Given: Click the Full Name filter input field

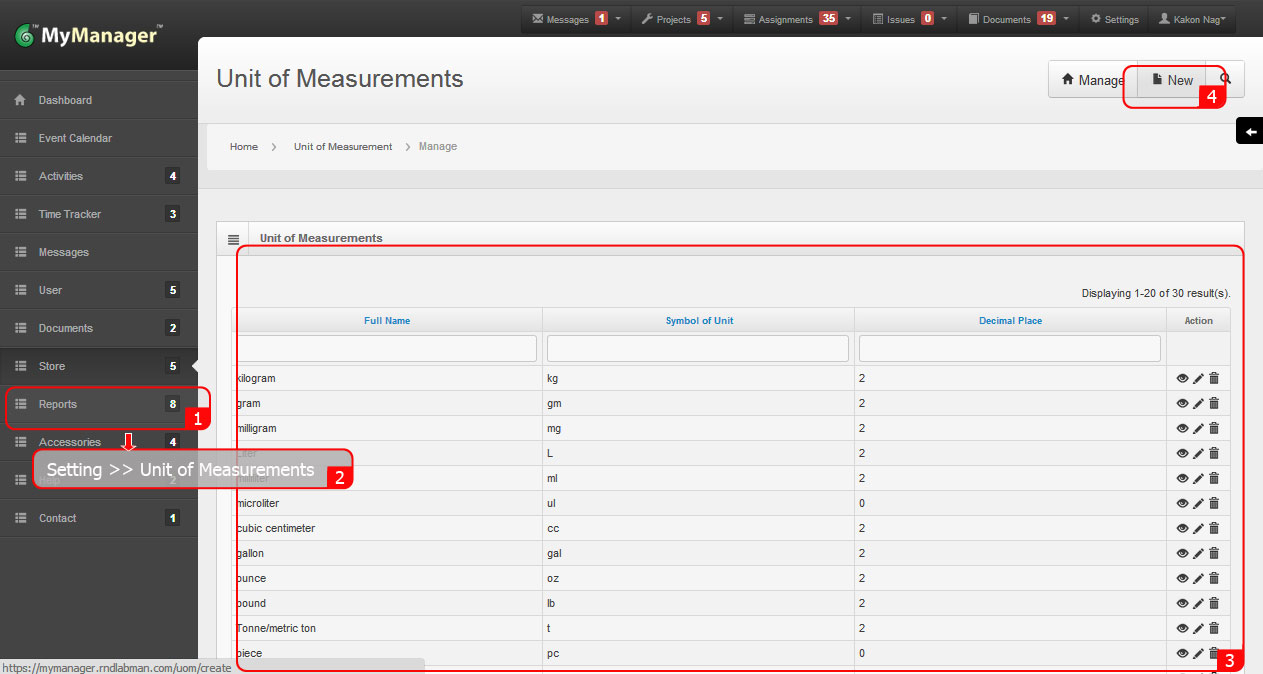Looking at the screenshot, I should tap(387, 348).
